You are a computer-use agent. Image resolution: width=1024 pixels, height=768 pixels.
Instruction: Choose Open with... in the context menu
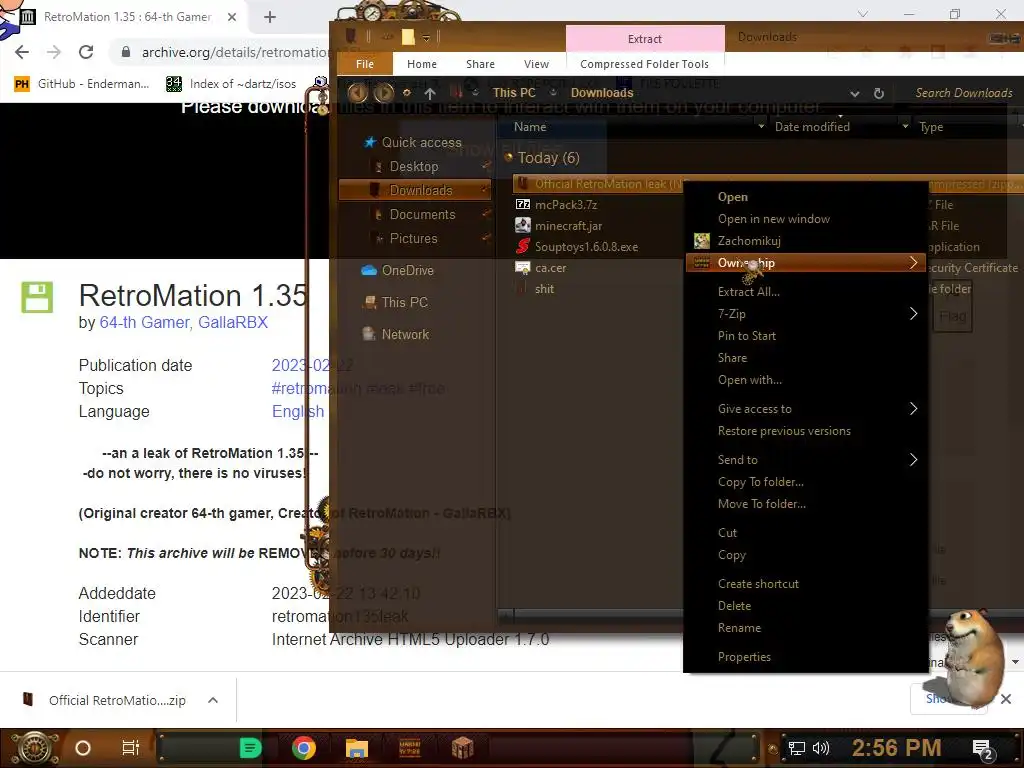point(750,380)
